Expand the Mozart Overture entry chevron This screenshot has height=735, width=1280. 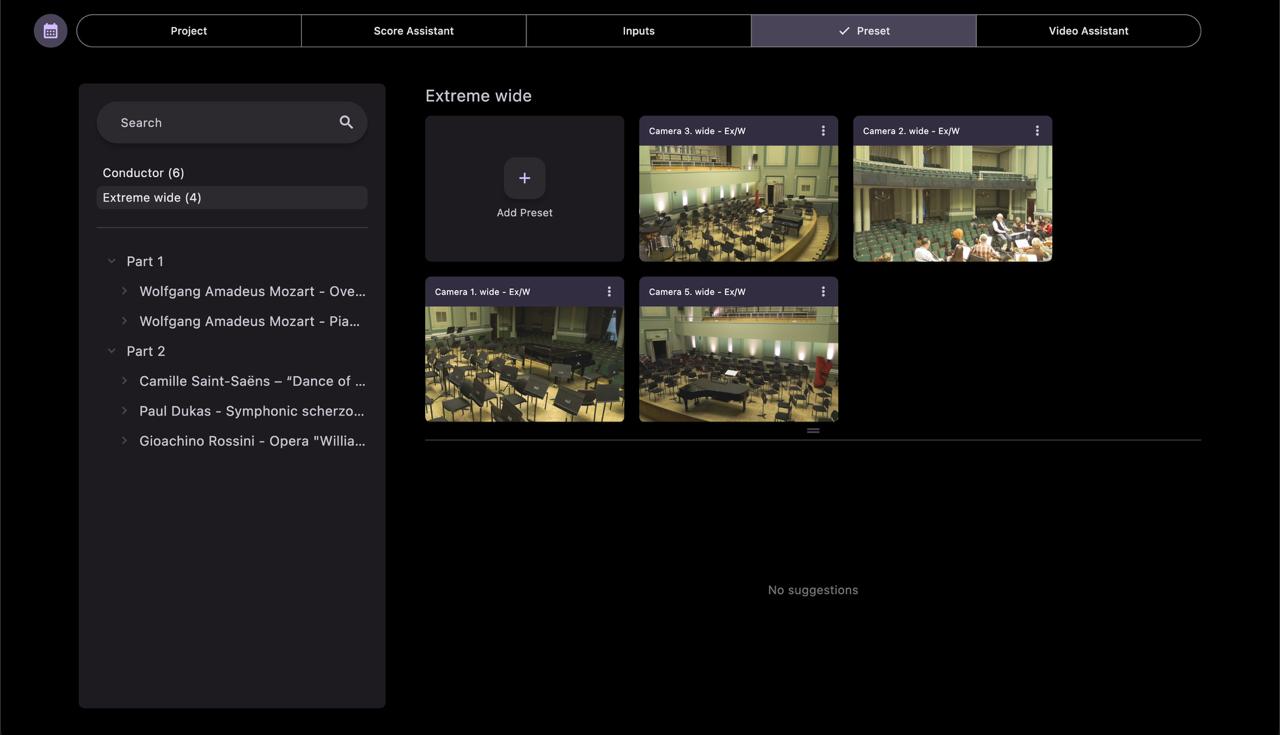click(x=124, y=290)
